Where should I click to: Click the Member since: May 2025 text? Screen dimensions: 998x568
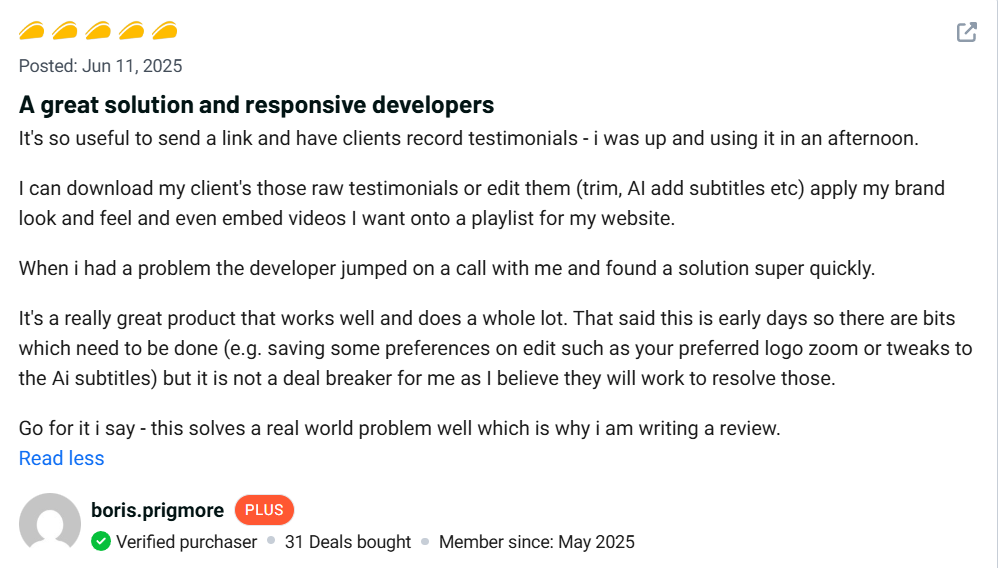tap(536, 542)
